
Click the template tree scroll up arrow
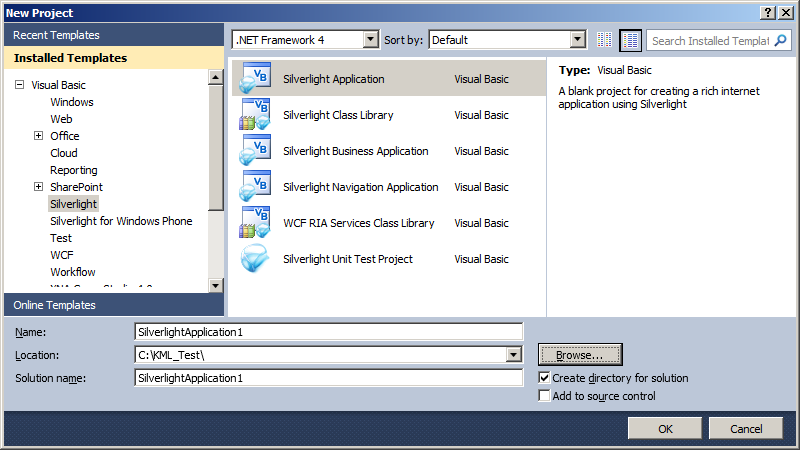pyautogui.click(x=216, y=78)
